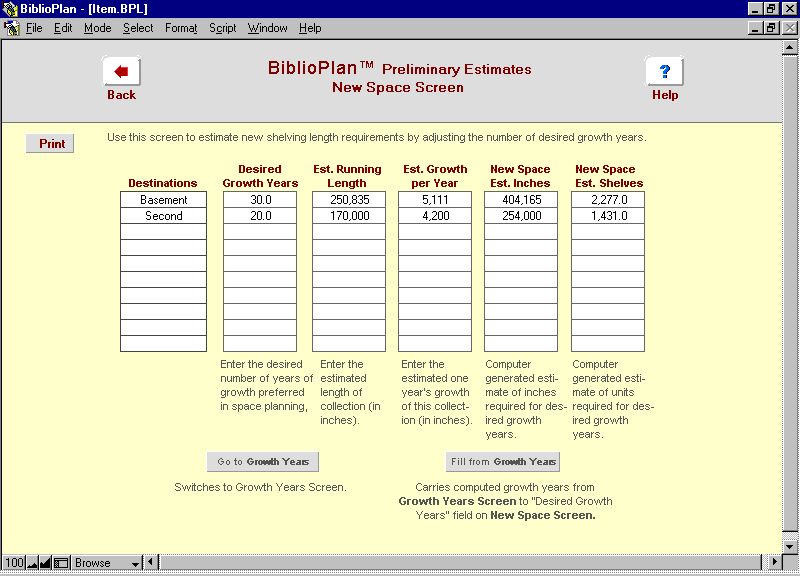Click the 20.0 Desired Growth Years field

pos(260,216)
